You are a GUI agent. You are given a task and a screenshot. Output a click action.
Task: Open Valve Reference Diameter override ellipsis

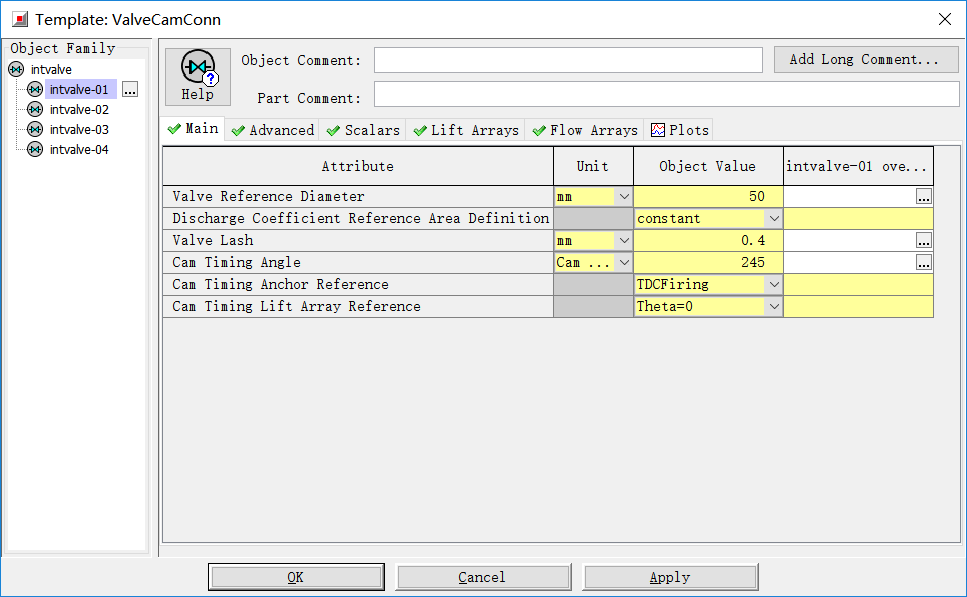pyautogui.click(x=923, y=197)
